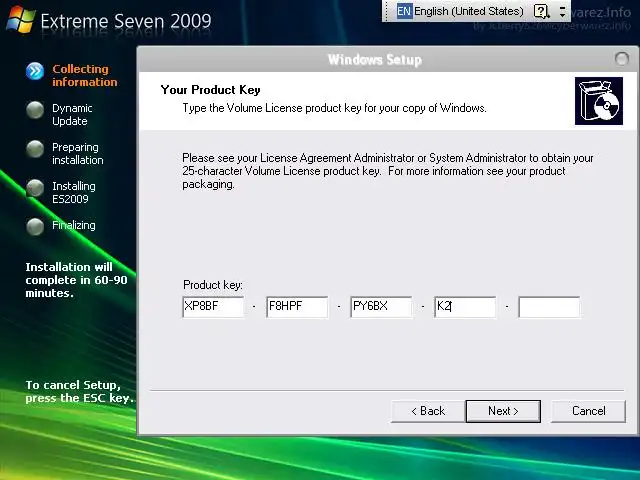Click the Collecting information step text
640x480 pixels.
click(x=84, y=76)
